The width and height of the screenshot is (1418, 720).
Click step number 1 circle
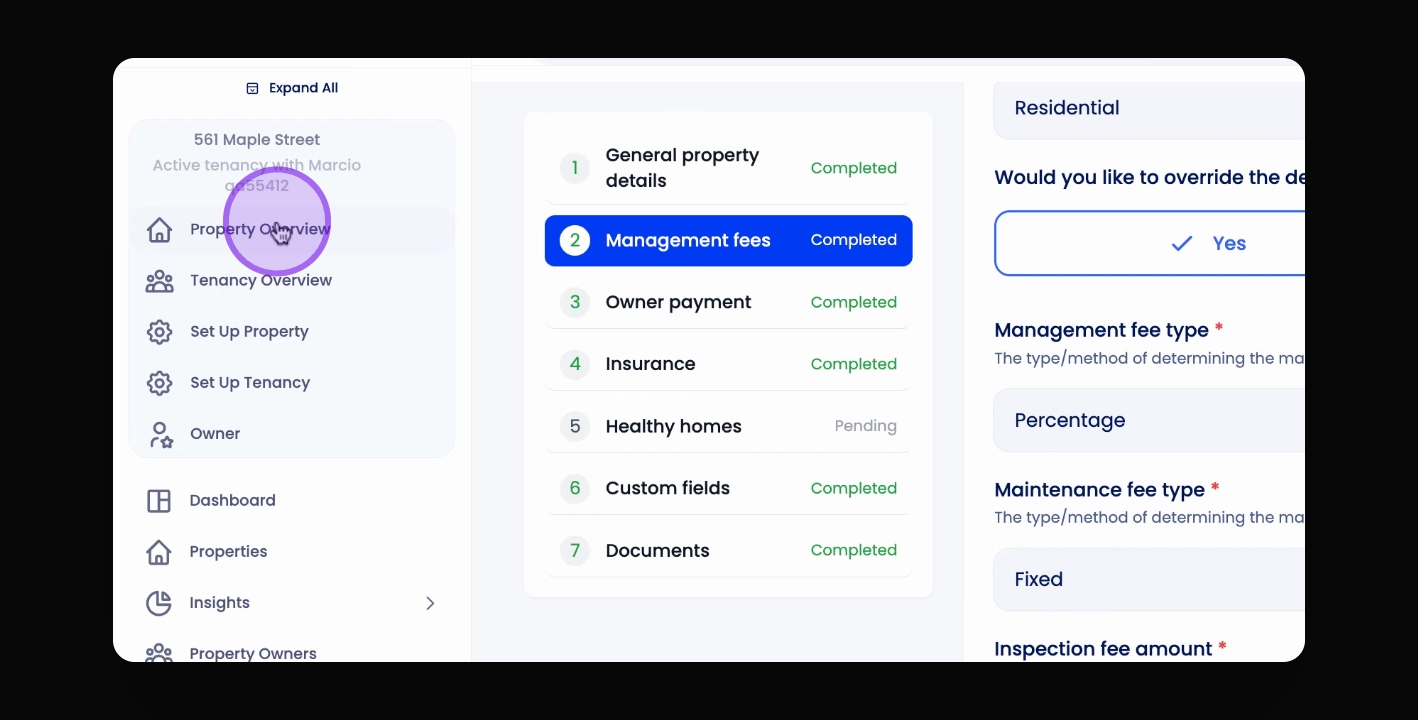[575, 168]
